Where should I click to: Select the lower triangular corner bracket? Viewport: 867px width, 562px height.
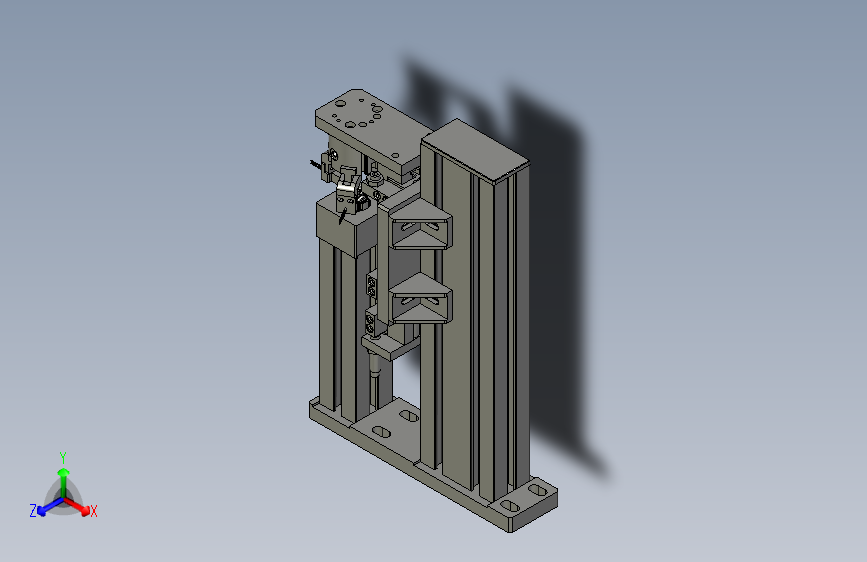(x=421, y=299)
